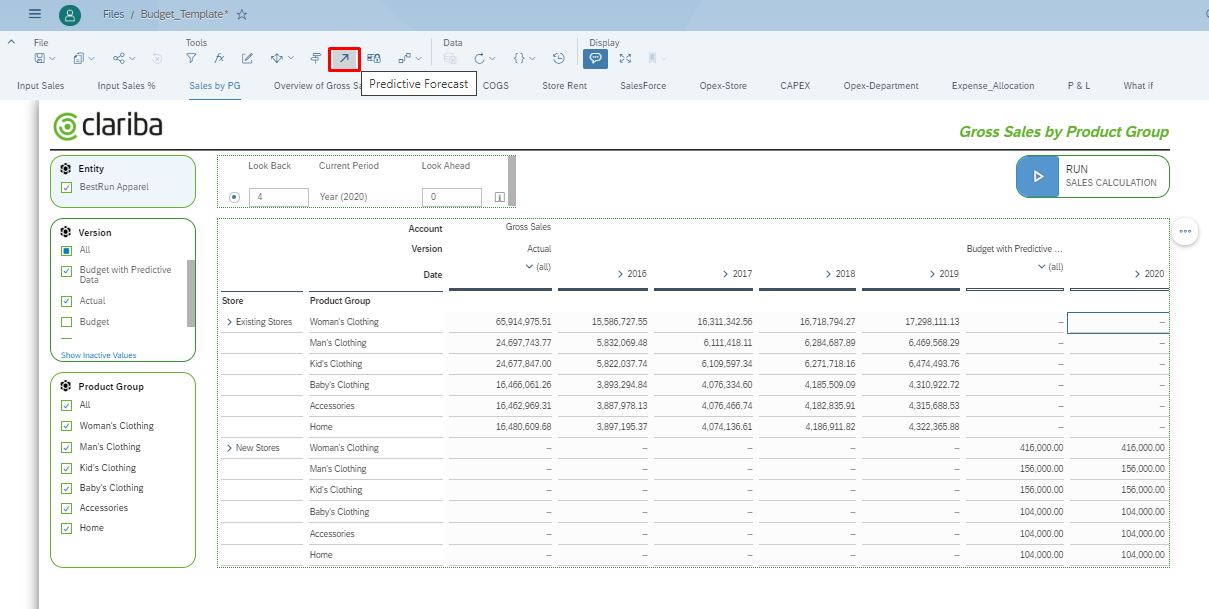Click the Predictive Forecast arrow icon
The height and width of the screenshot is (609, 1209).
(x=344, y=59)
